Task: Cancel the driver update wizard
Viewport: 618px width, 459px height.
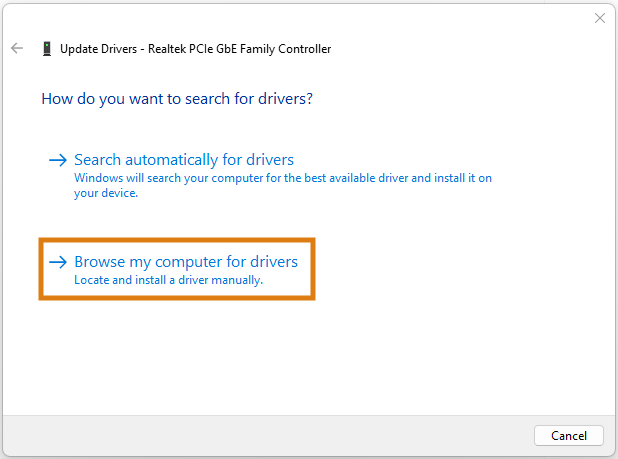Action: [x=568, y=435]
